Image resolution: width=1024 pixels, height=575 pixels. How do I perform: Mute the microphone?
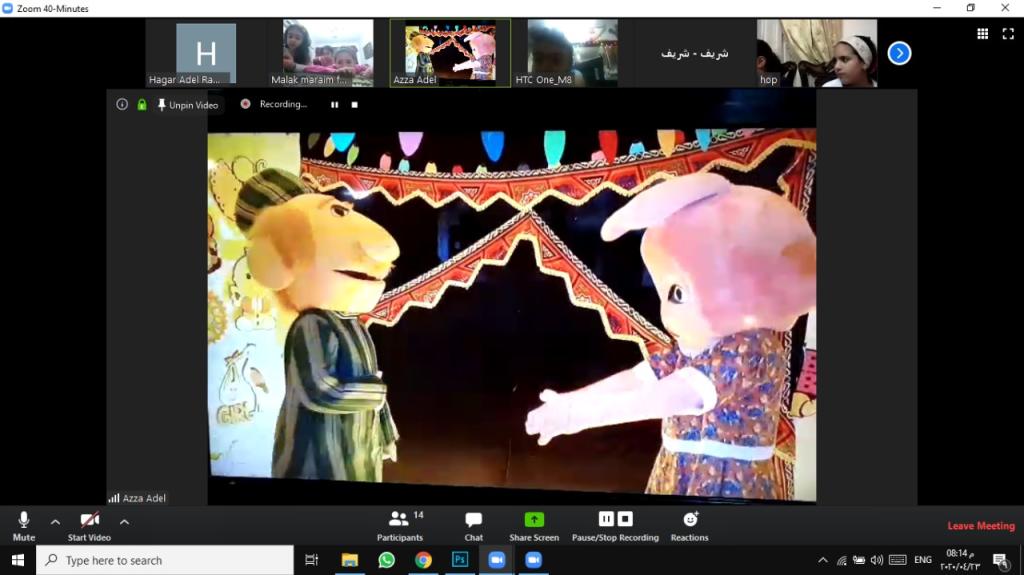tap(24, 526)
